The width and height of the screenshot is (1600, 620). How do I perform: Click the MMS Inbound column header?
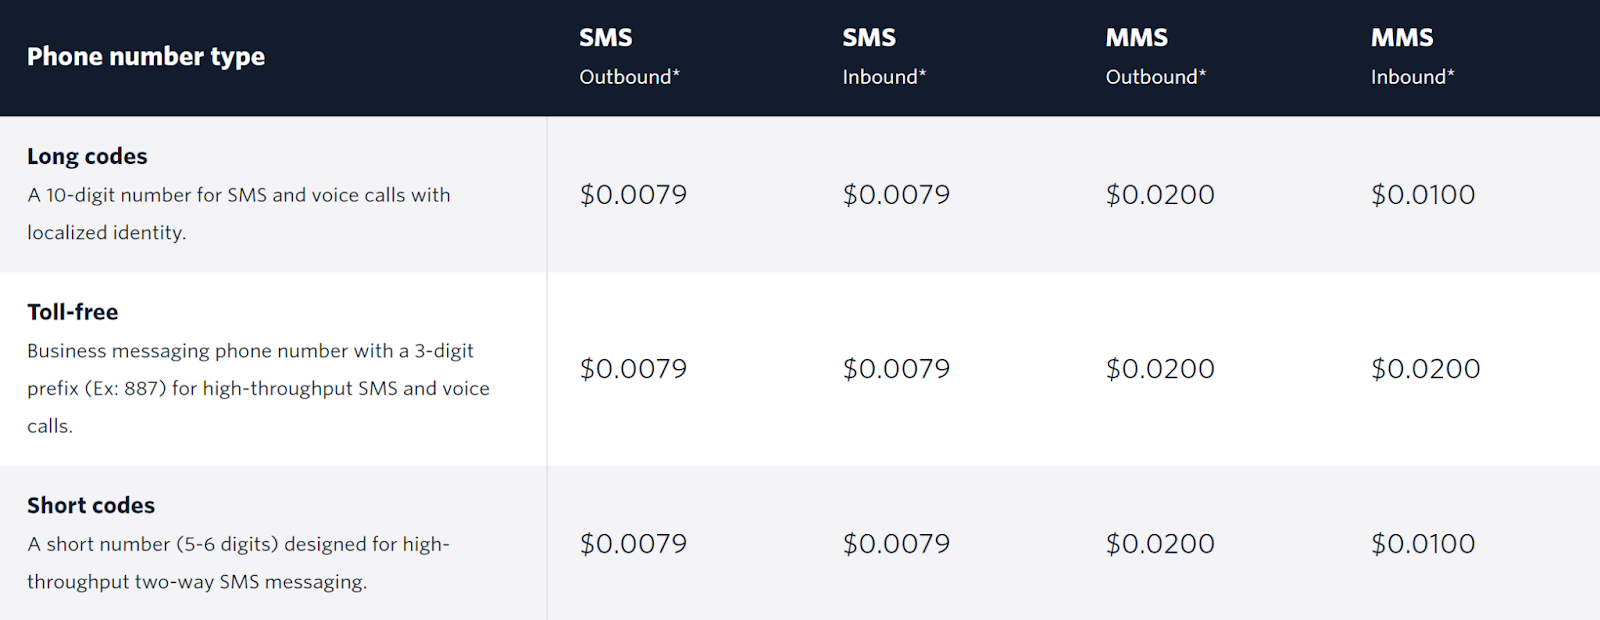1412,57
